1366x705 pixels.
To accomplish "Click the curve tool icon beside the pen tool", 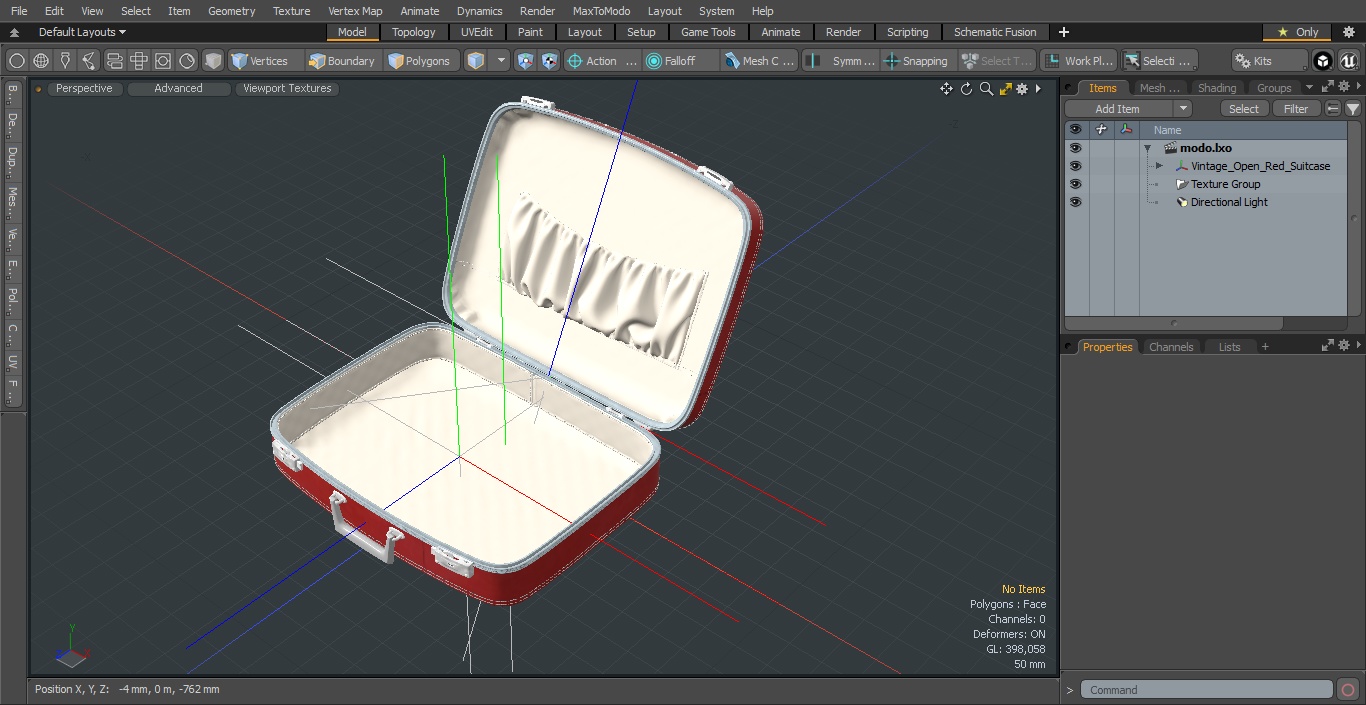I will [90, 61].
